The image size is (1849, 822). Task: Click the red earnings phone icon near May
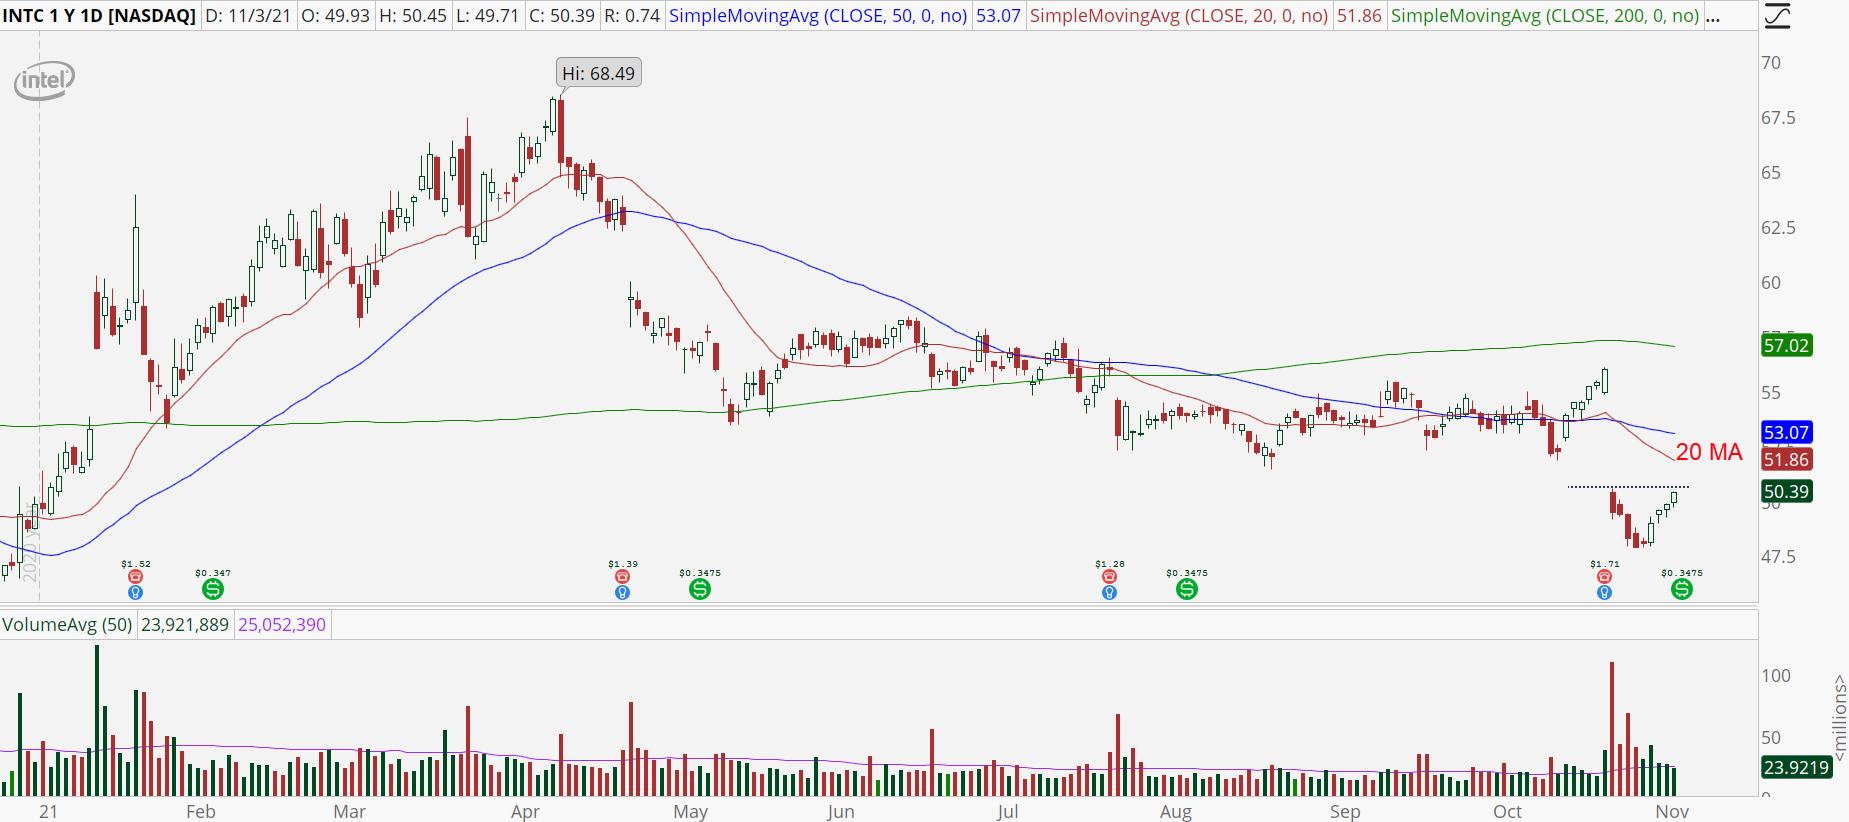623,577
